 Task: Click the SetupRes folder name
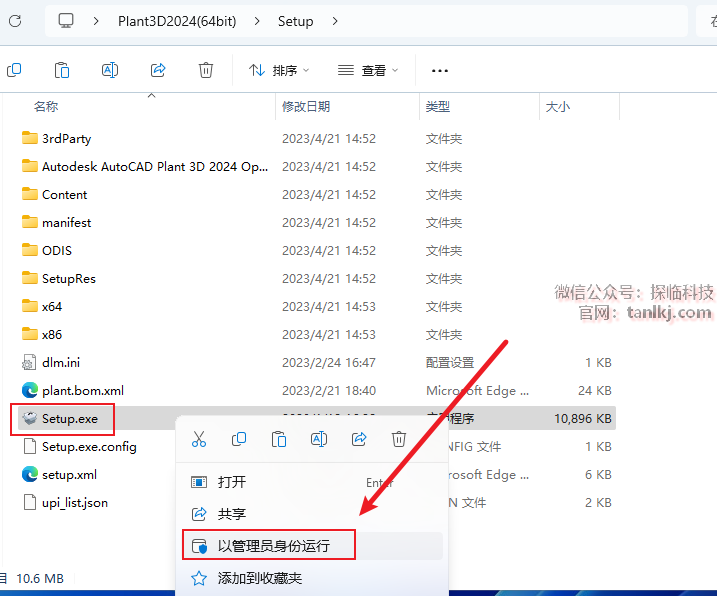(x=69, y=279)
